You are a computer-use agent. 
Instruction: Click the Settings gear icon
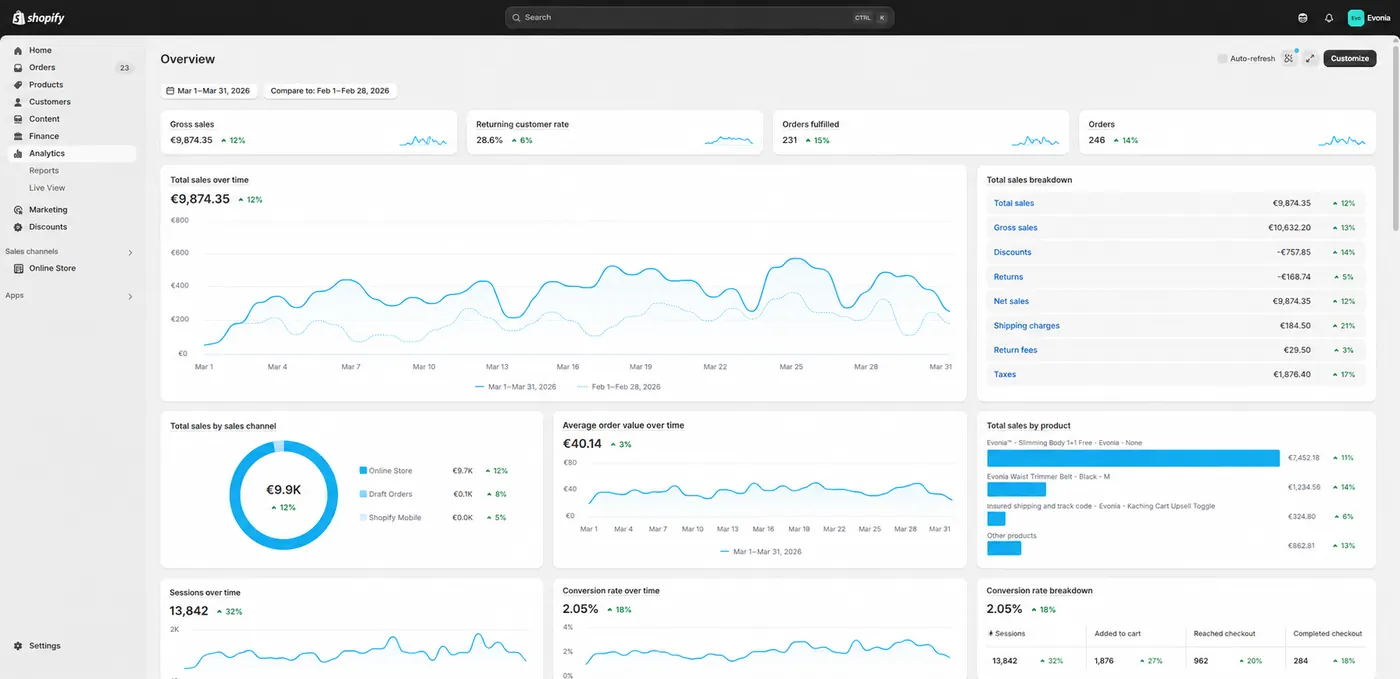18,646
